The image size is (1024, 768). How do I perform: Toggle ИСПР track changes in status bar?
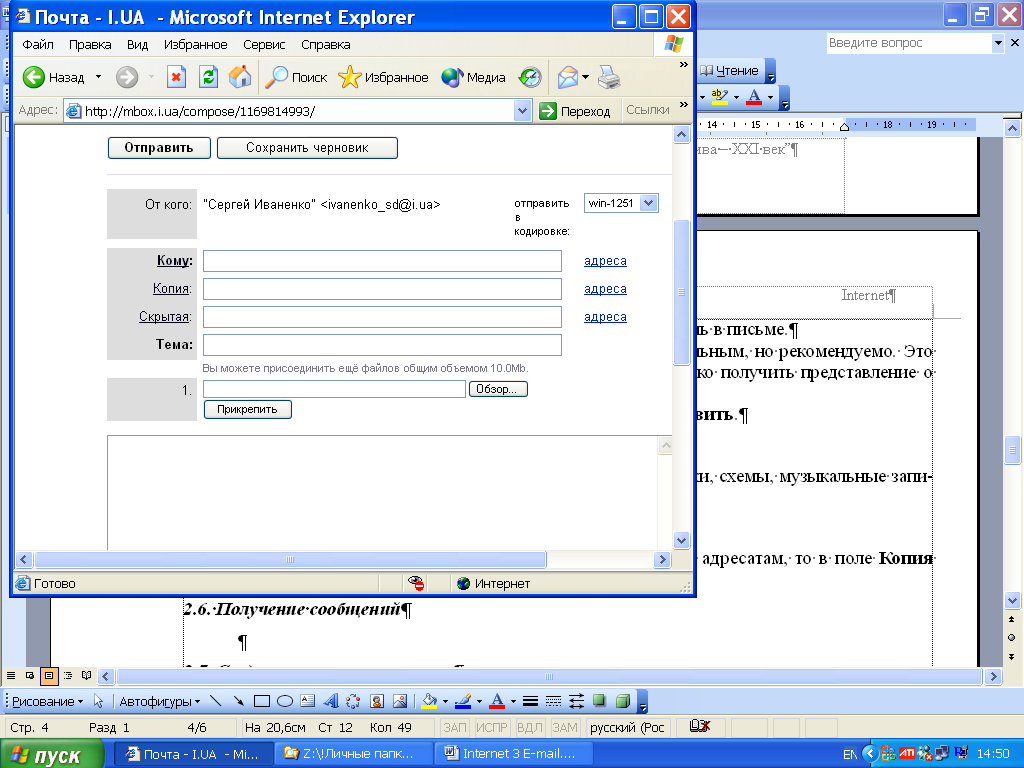pyautogui.click(x=492, y=728)
